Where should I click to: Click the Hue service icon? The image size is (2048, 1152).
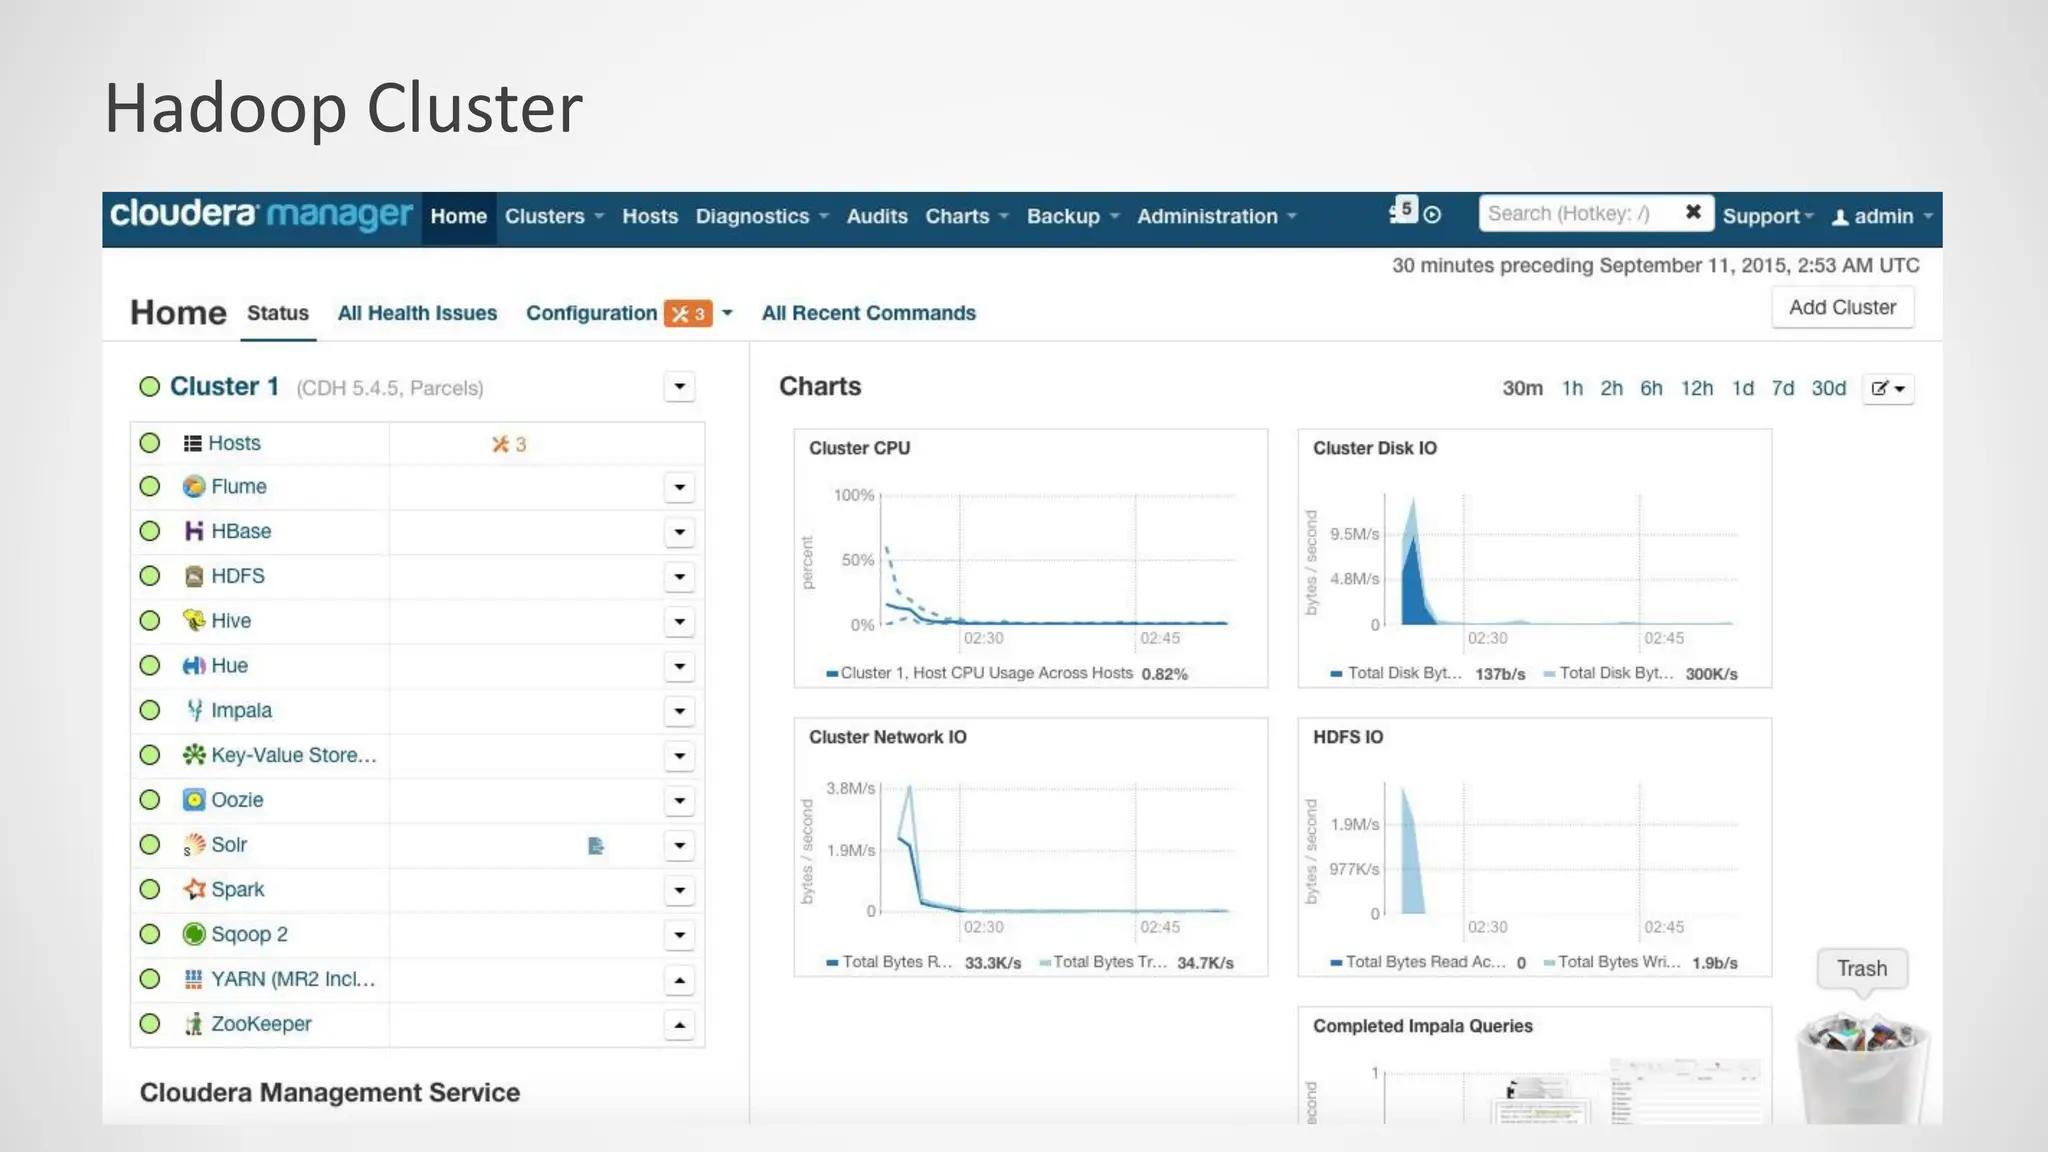(x=194, y=666)
